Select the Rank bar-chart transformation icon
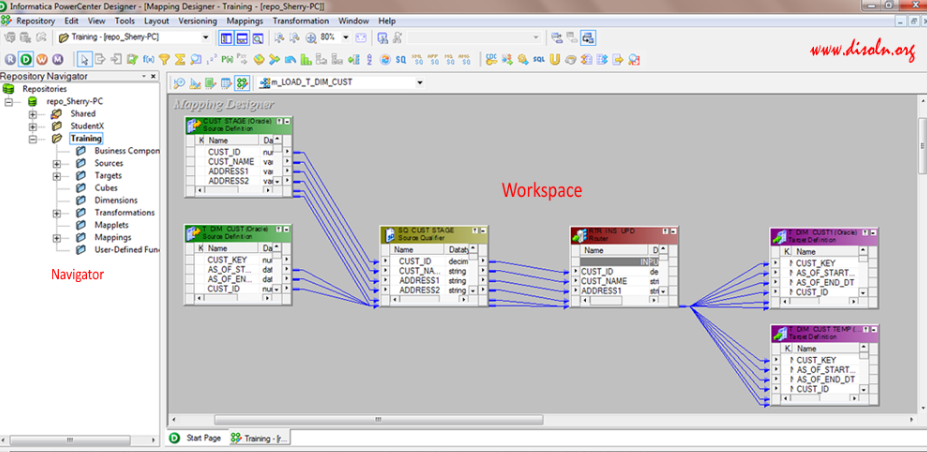Viewport: 927px width, 452px height. [x=305, y=59]
